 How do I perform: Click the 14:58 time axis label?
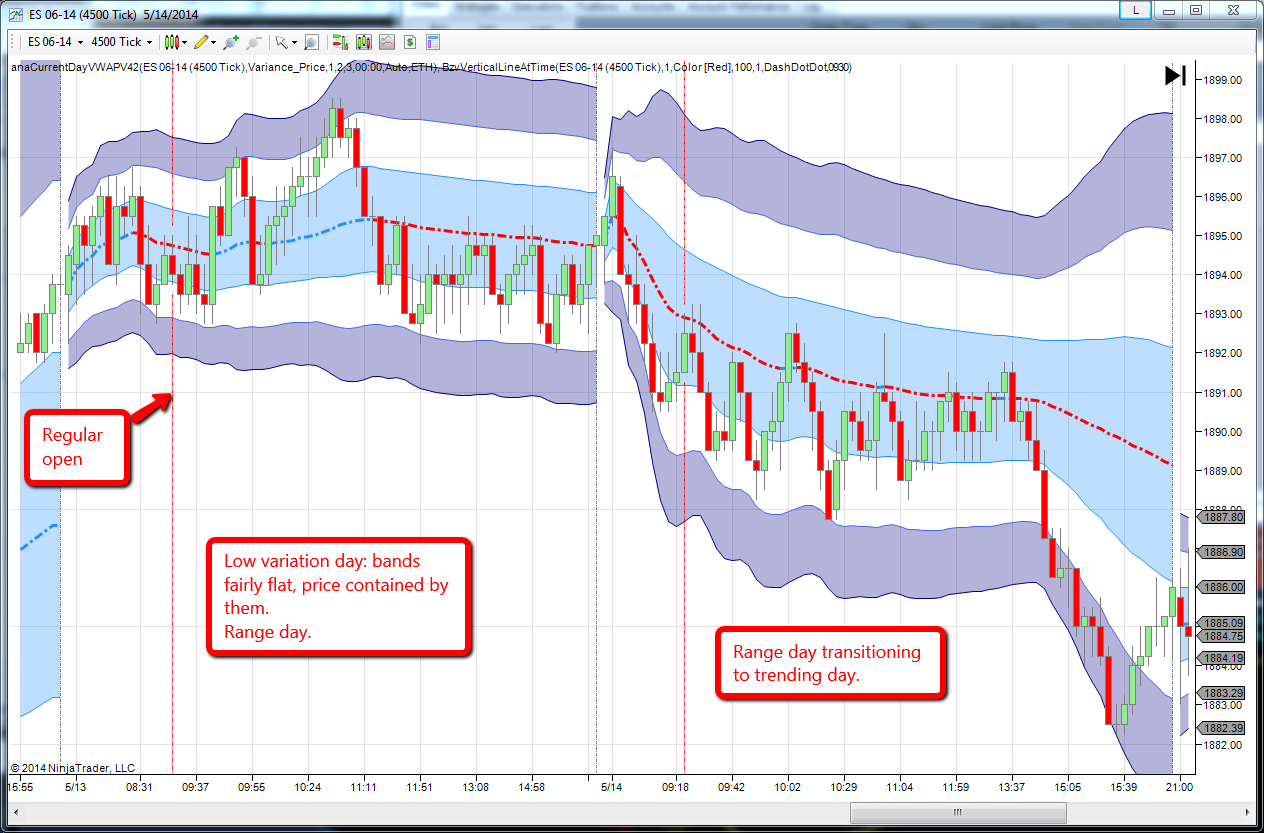click(531, 788)
